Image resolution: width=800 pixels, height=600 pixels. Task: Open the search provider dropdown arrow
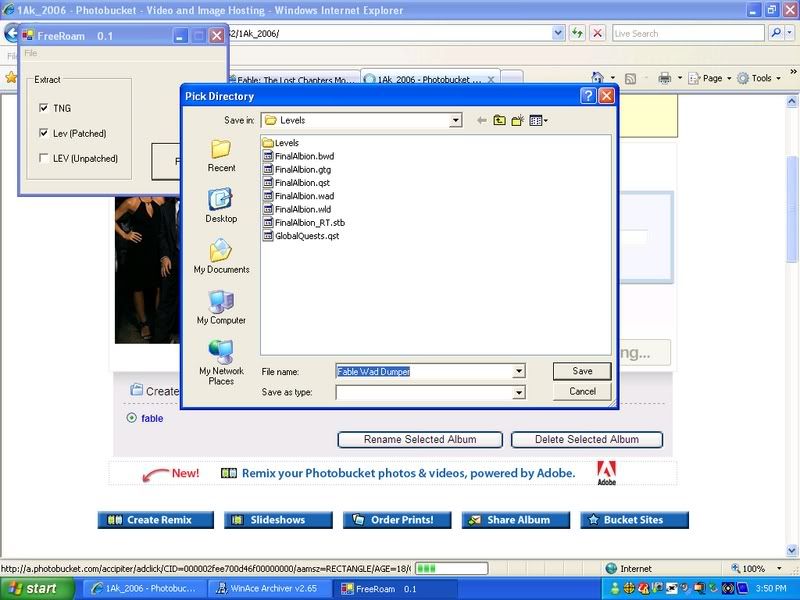pyautogui.click(x=789, y=33)
